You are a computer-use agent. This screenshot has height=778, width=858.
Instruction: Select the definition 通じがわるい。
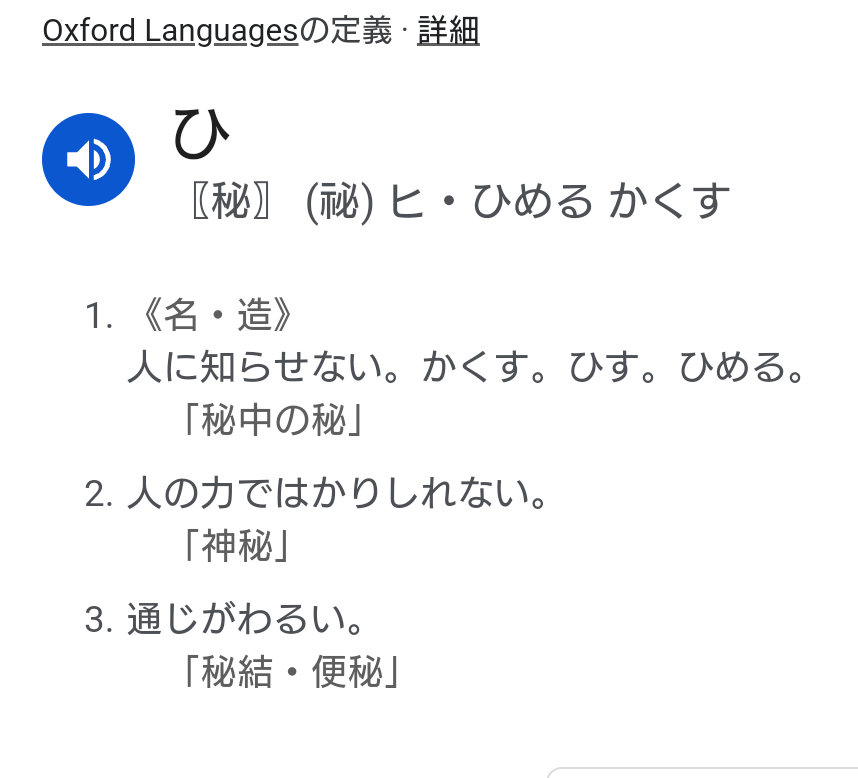[x=245, y=619]
